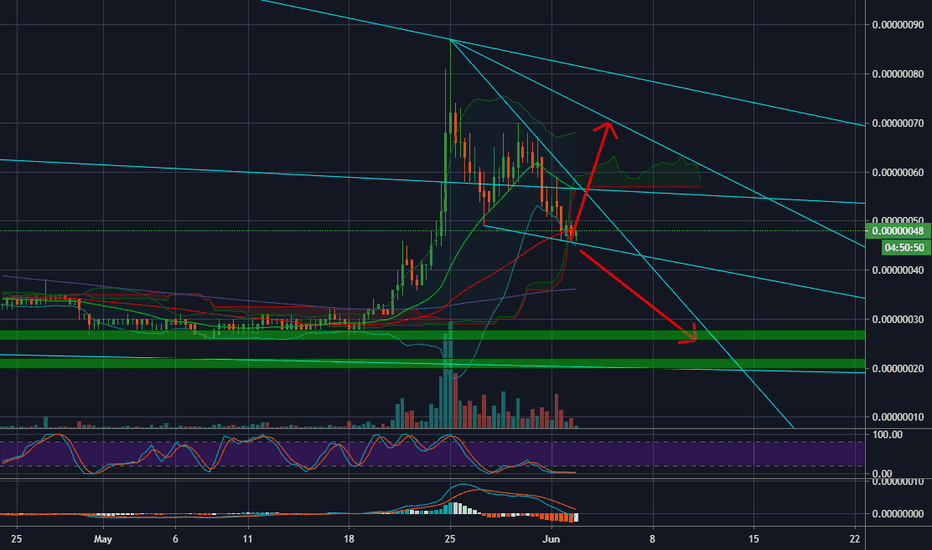Select the upper green support zone band
The width and height of the screenshot is (932, 550).
[432, 335]
